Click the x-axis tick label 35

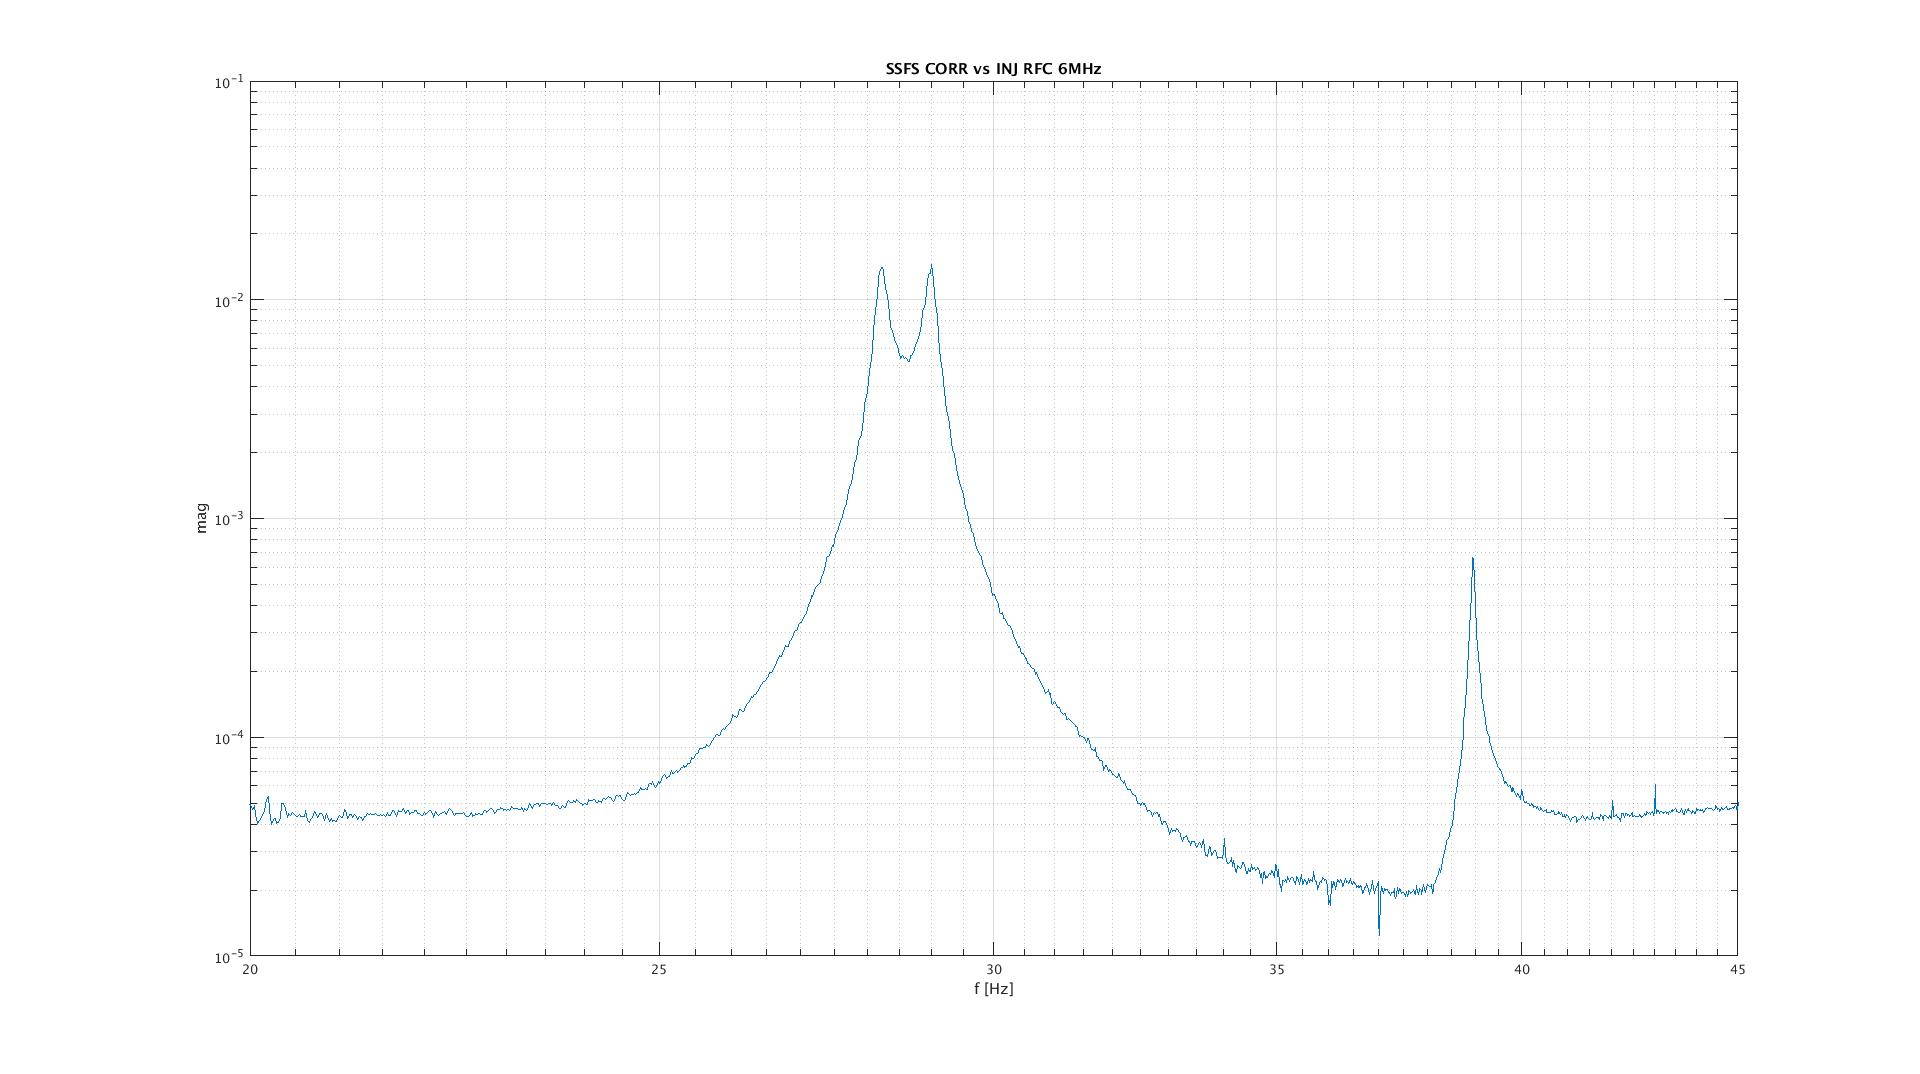(x=1276, y=970)
